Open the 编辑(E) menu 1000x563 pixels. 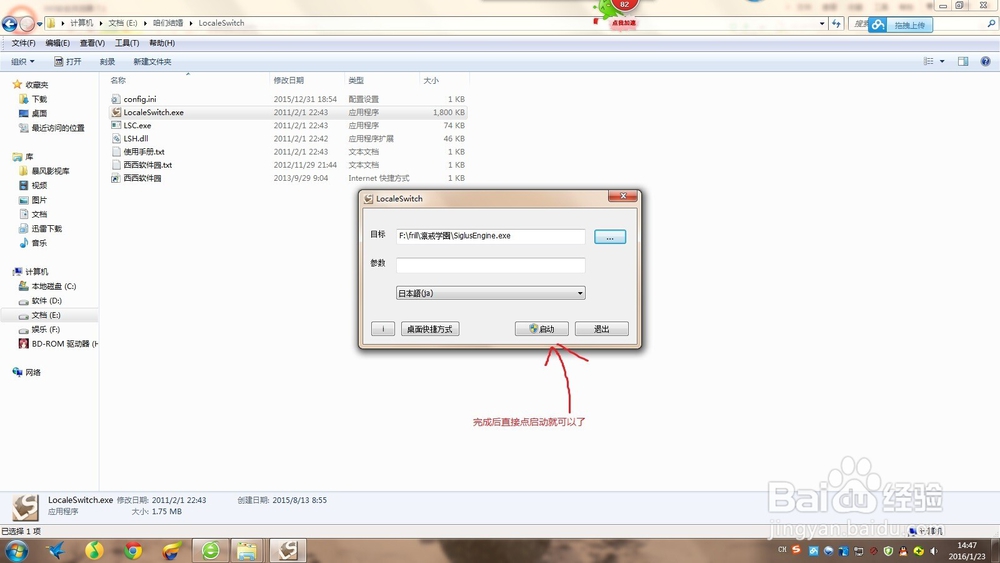click(x=57, y=43)
